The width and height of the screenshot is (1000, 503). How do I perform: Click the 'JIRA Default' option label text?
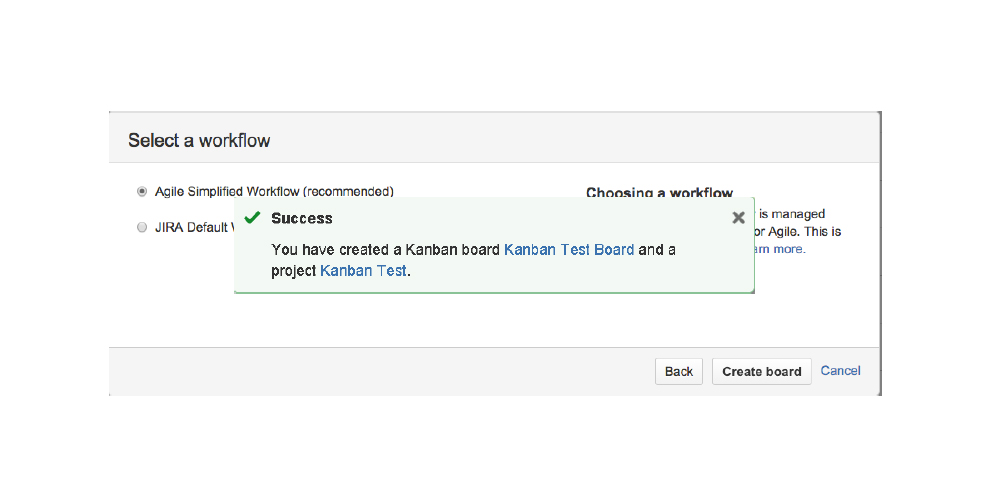point(192,227)
